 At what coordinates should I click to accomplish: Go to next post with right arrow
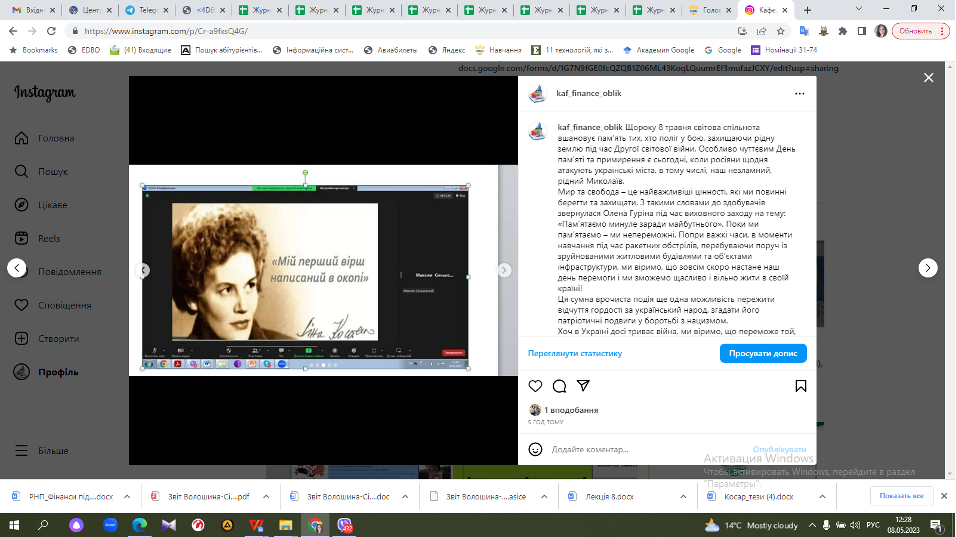tap(928, 268)
